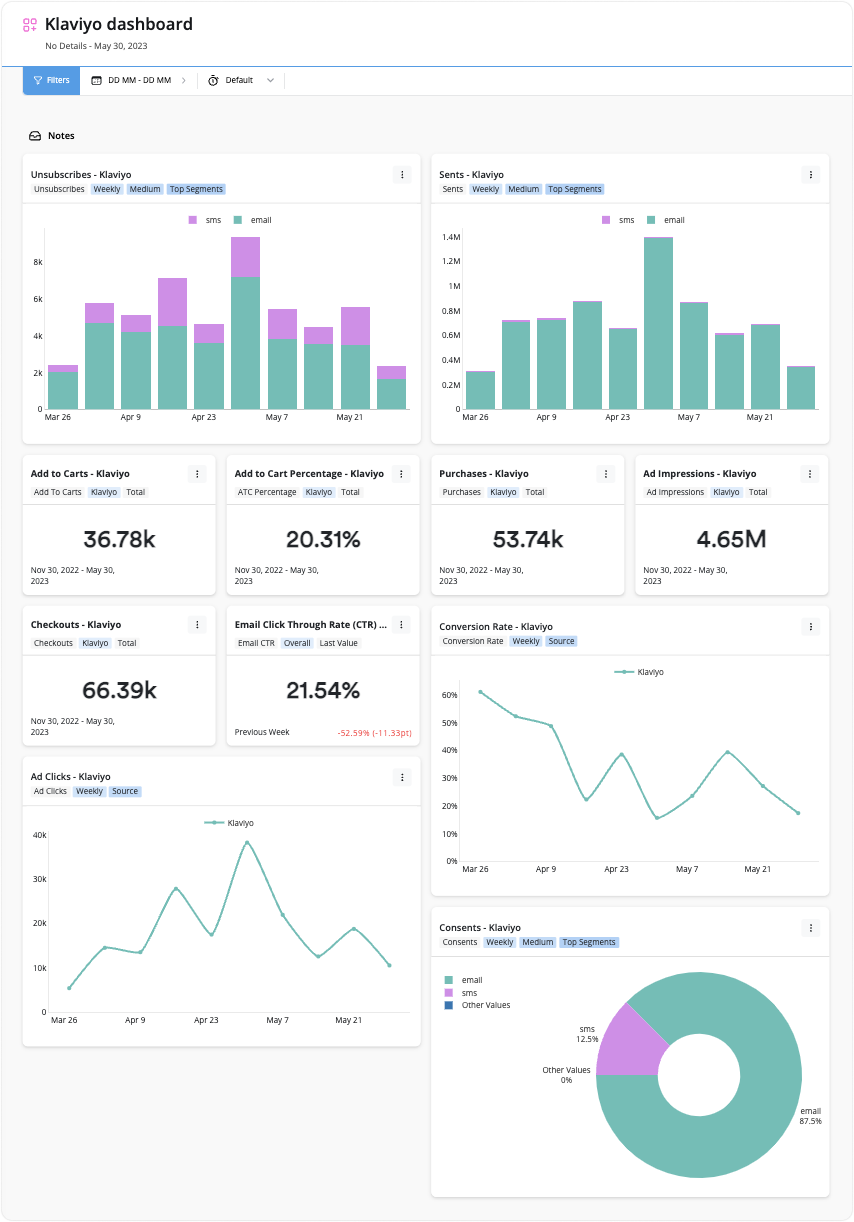Open the Unsubscribes chart options menu
This screenshot has height=1222, width=854.
(x=402, y=175)
